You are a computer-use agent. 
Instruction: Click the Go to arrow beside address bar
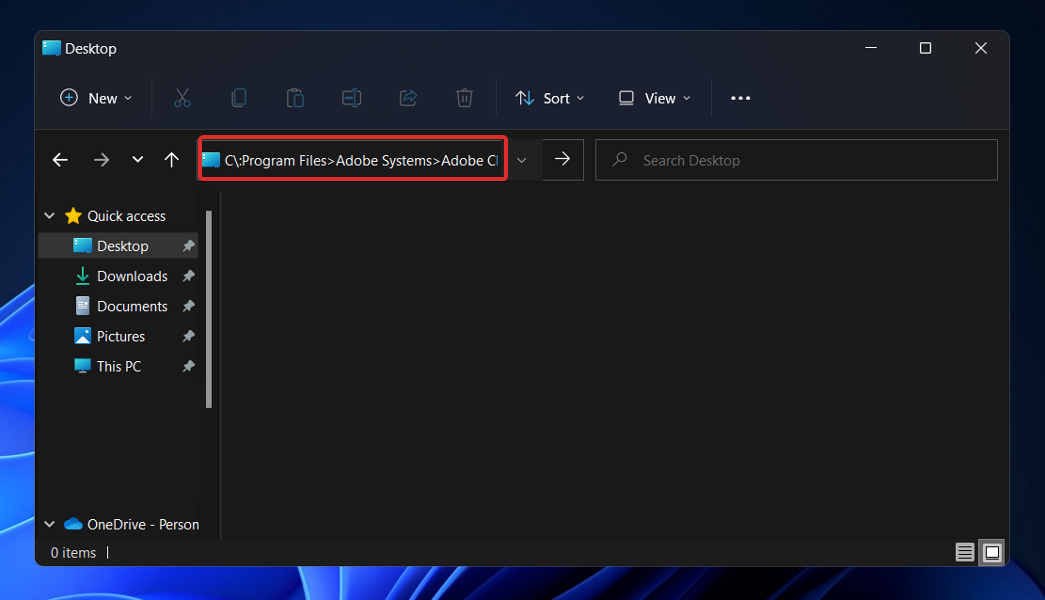coord(562,159)
